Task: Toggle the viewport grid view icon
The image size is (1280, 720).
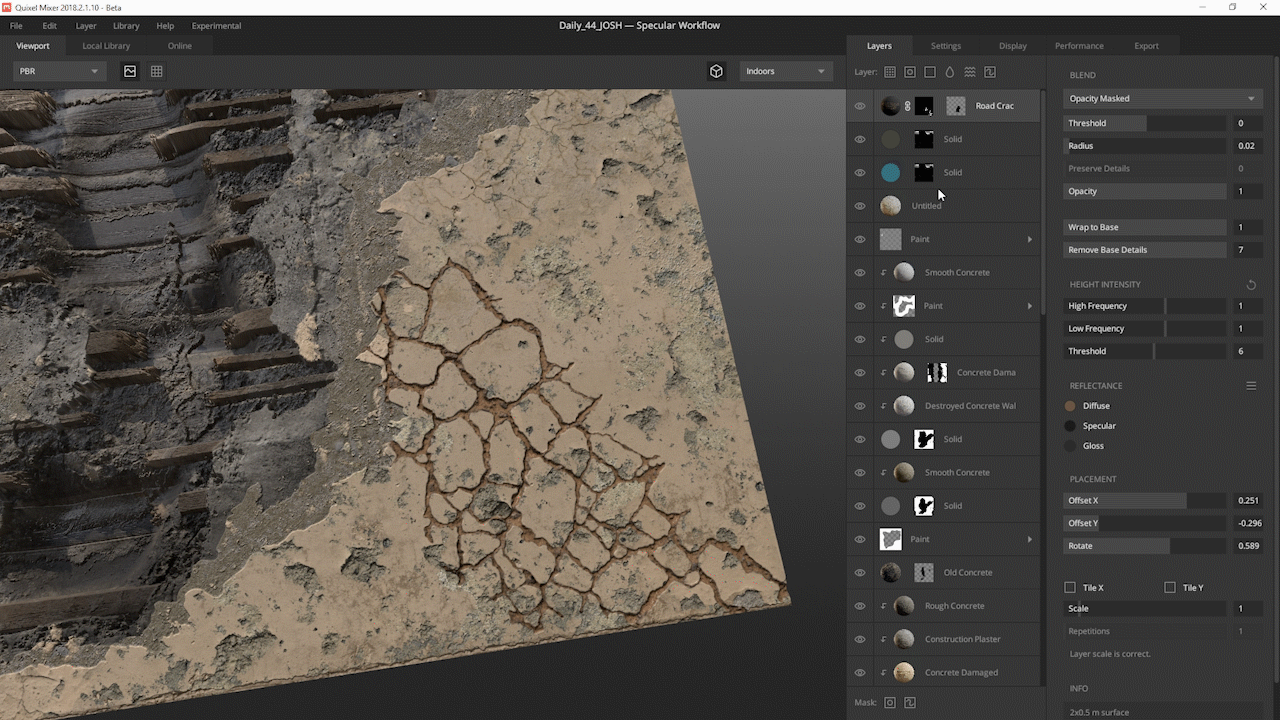Action: tap(157, 71)
